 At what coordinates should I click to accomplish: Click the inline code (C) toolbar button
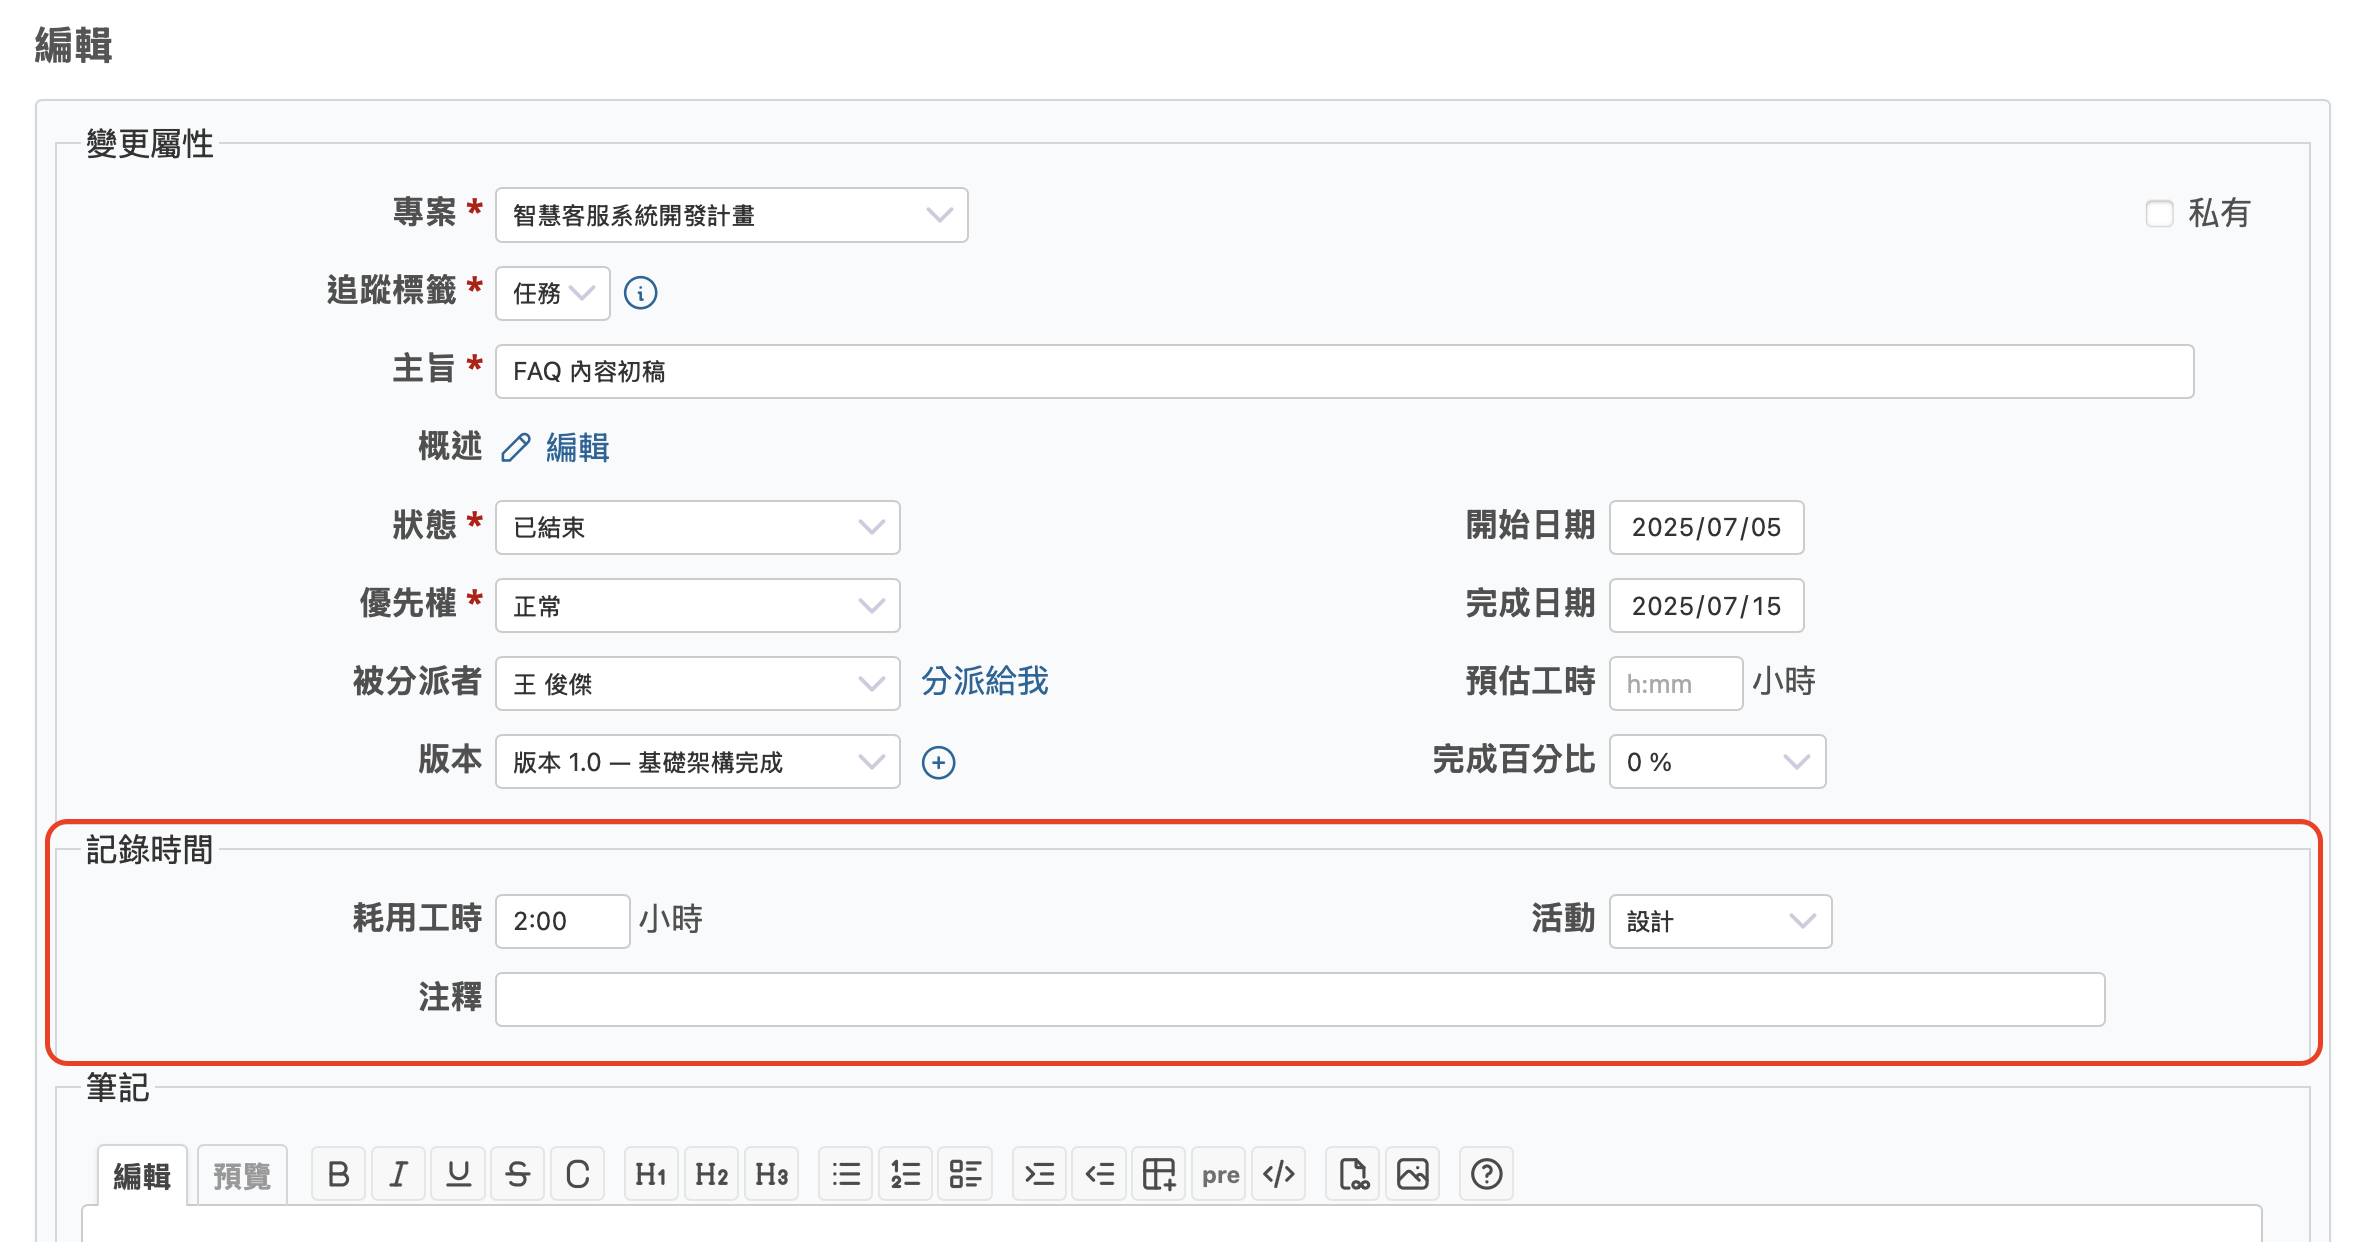pos(578,1174)
